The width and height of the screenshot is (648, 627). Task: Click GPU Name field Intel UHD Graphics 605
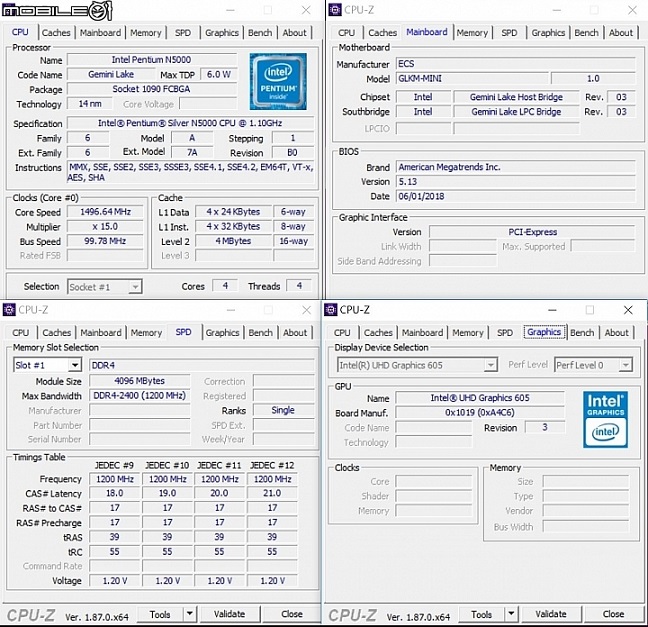[x=479, y=398]
